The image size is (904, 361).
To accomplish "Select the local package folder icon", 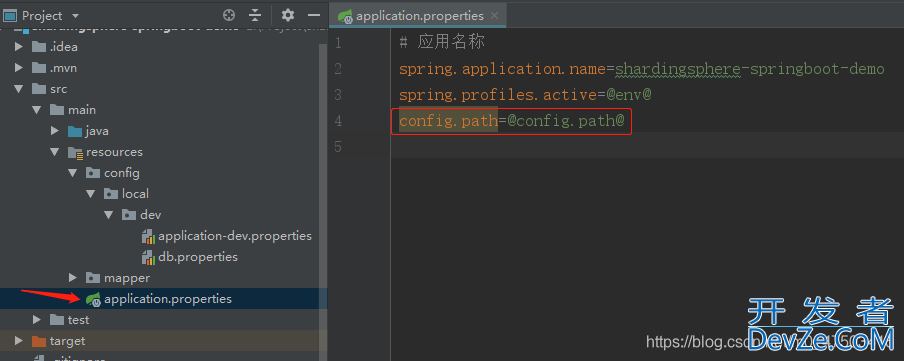I will (x=111, y=194).
